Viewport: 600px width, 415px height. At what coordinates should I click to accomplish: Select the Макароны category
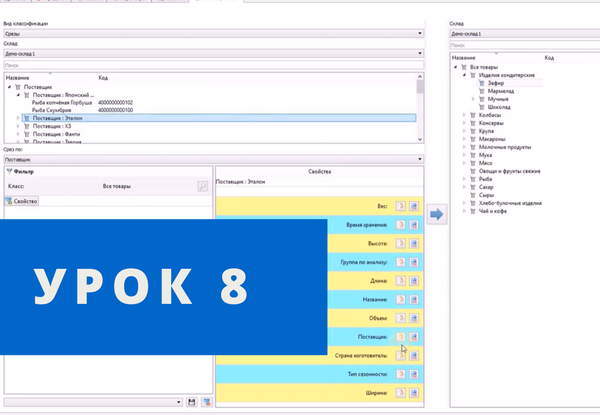(492, 139)
